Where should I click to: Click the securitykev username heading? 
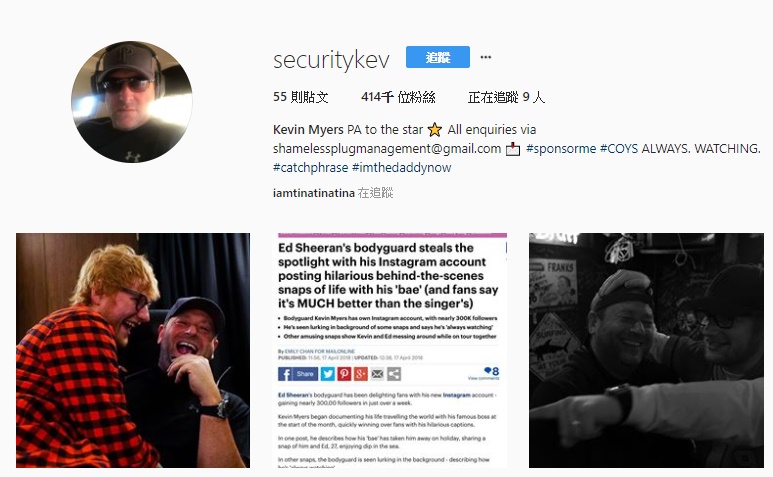pos(331,60)
